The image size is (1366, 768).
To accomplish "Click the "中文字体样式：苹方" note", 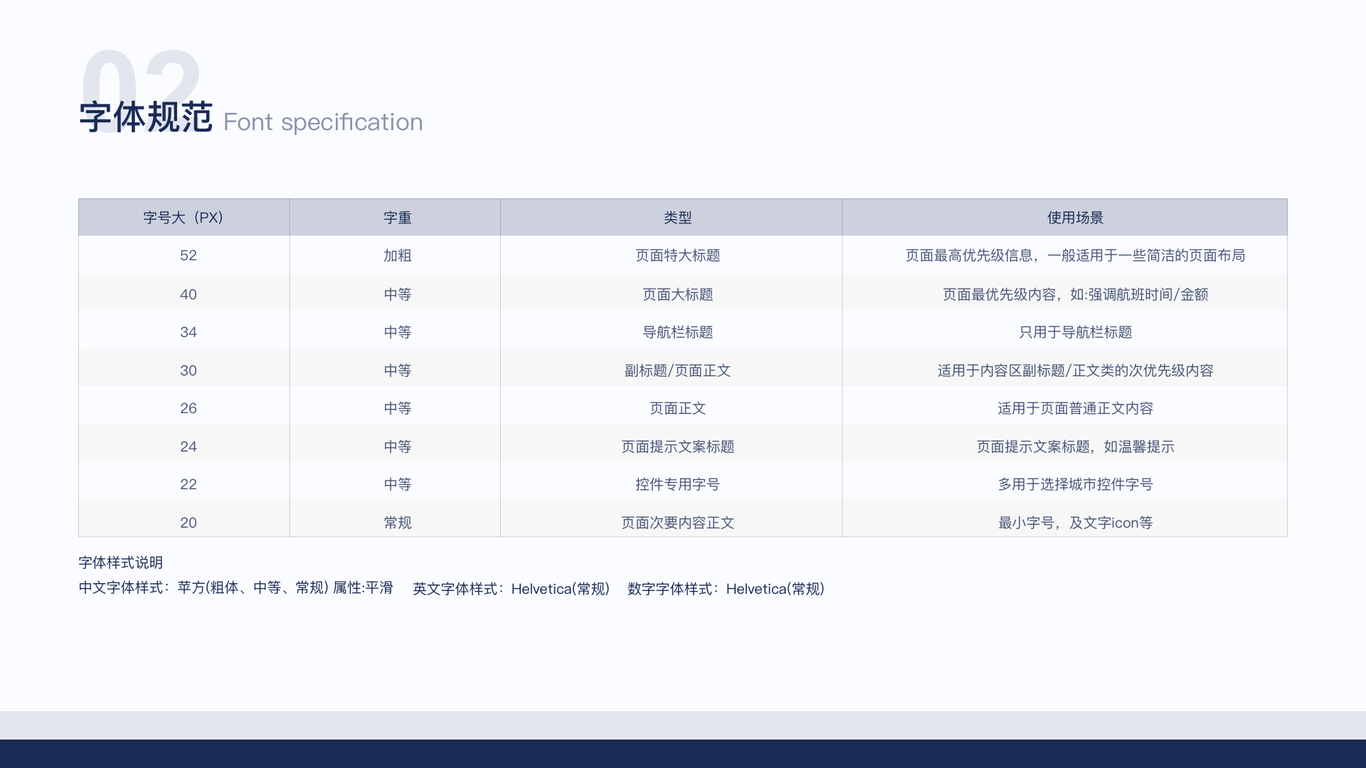I will tap(236, 588).
